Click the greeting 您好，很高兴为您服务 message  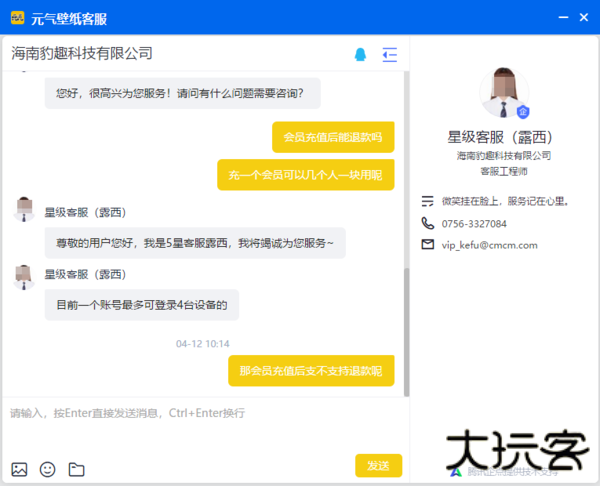[183, 93]
